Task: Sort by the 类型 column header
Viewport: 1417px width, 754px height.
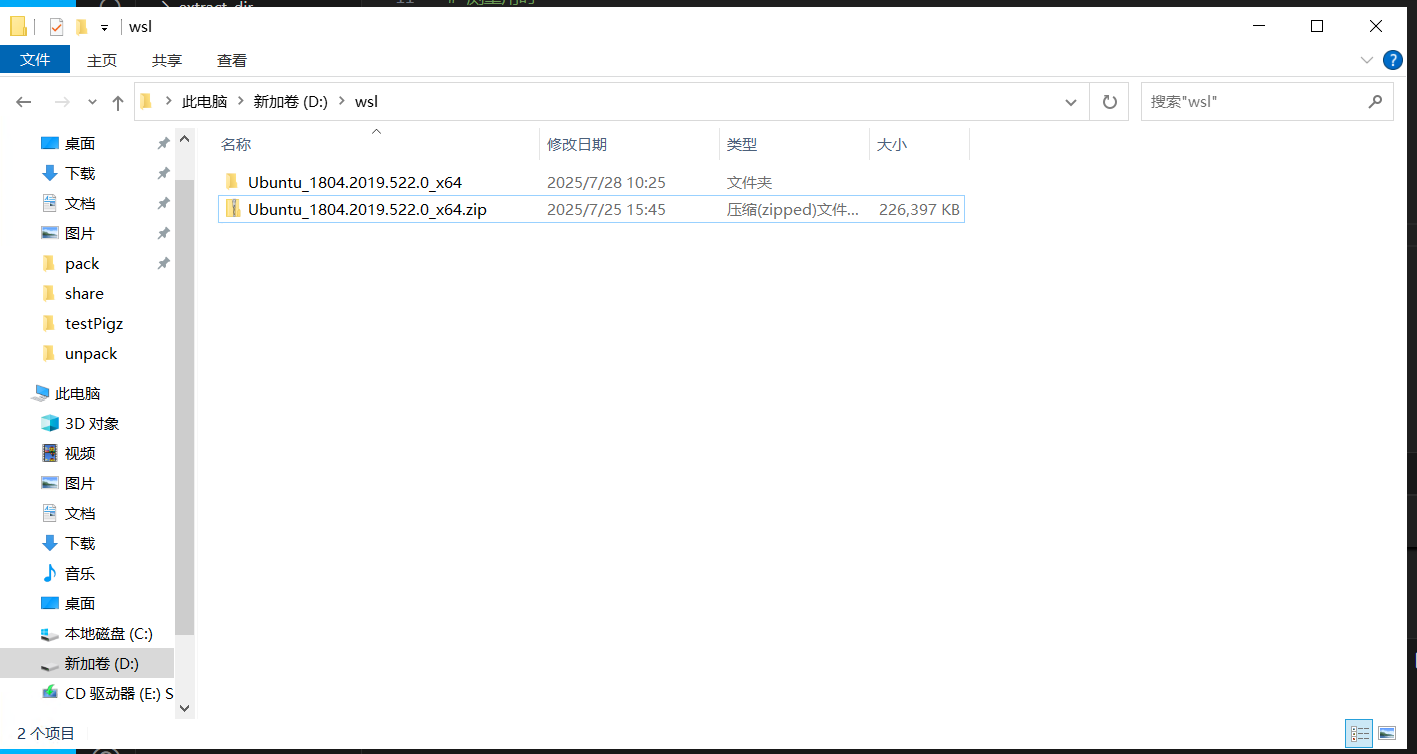Action: tap(742, 144)
